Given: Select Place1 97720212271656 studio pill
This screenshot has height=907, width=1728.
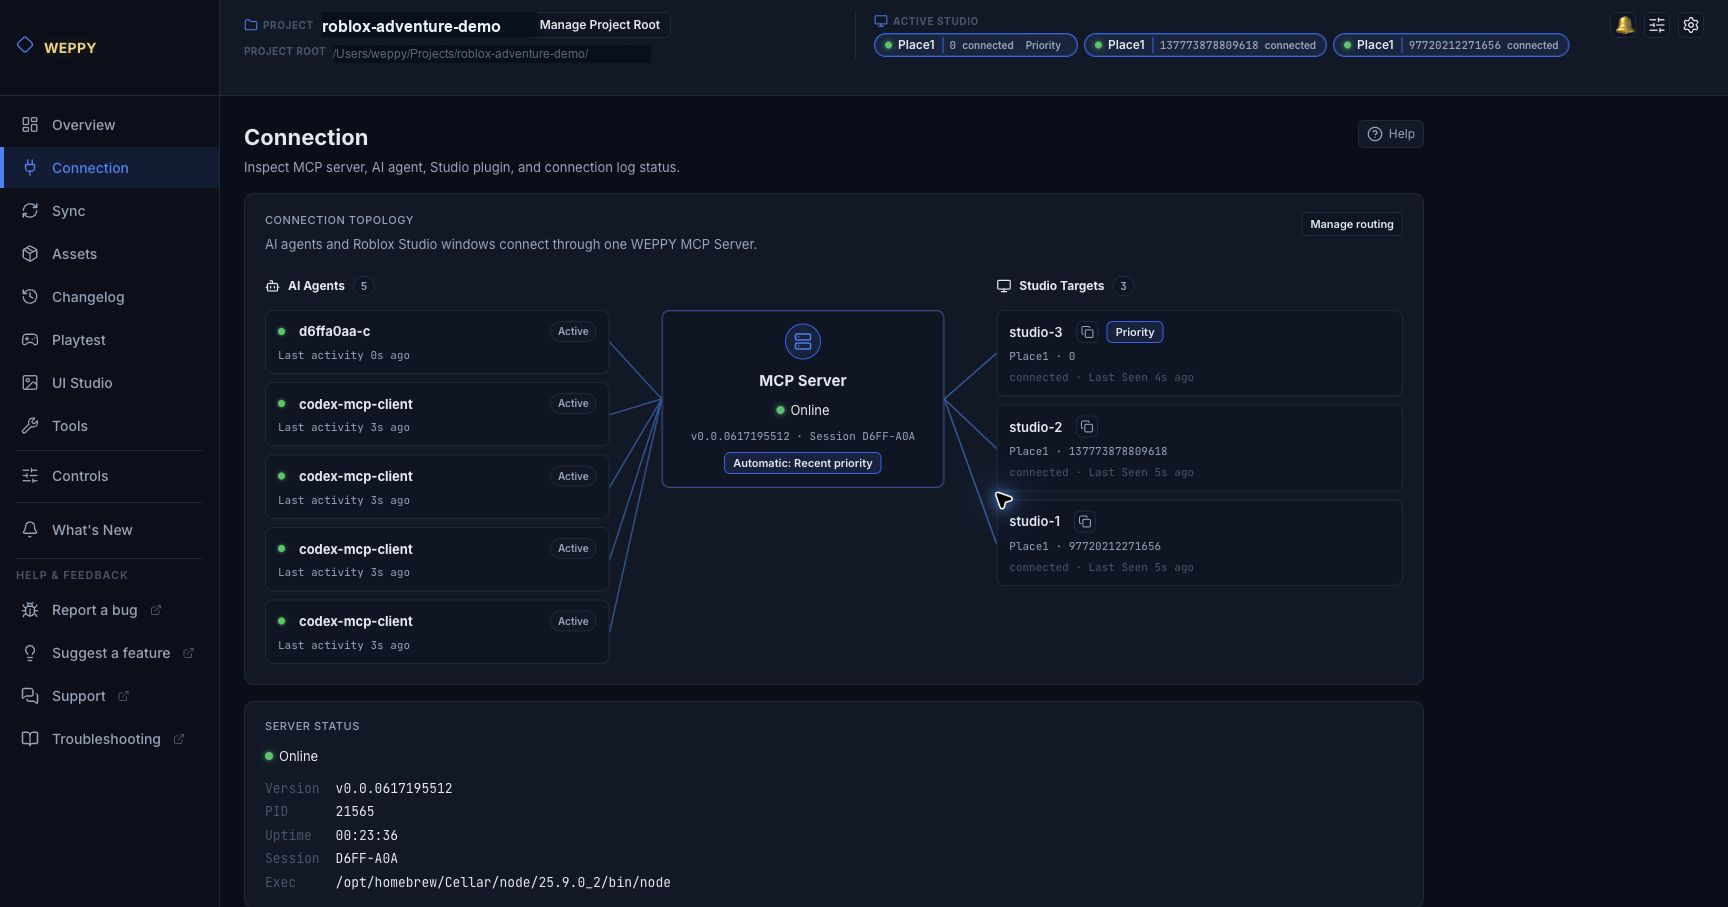Looking at the screenshot, I should pos(1450,45).
